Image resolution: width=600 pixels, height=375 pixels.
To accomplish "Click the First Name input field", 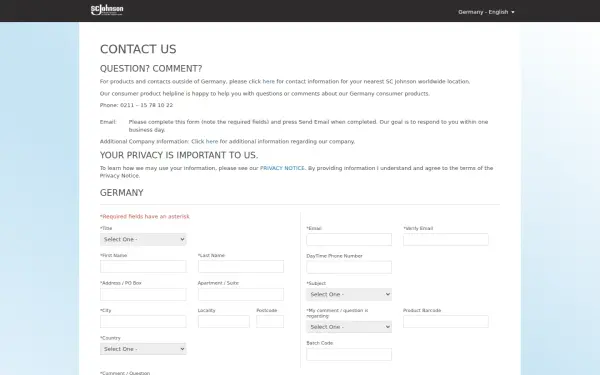I will pos(143,266).
